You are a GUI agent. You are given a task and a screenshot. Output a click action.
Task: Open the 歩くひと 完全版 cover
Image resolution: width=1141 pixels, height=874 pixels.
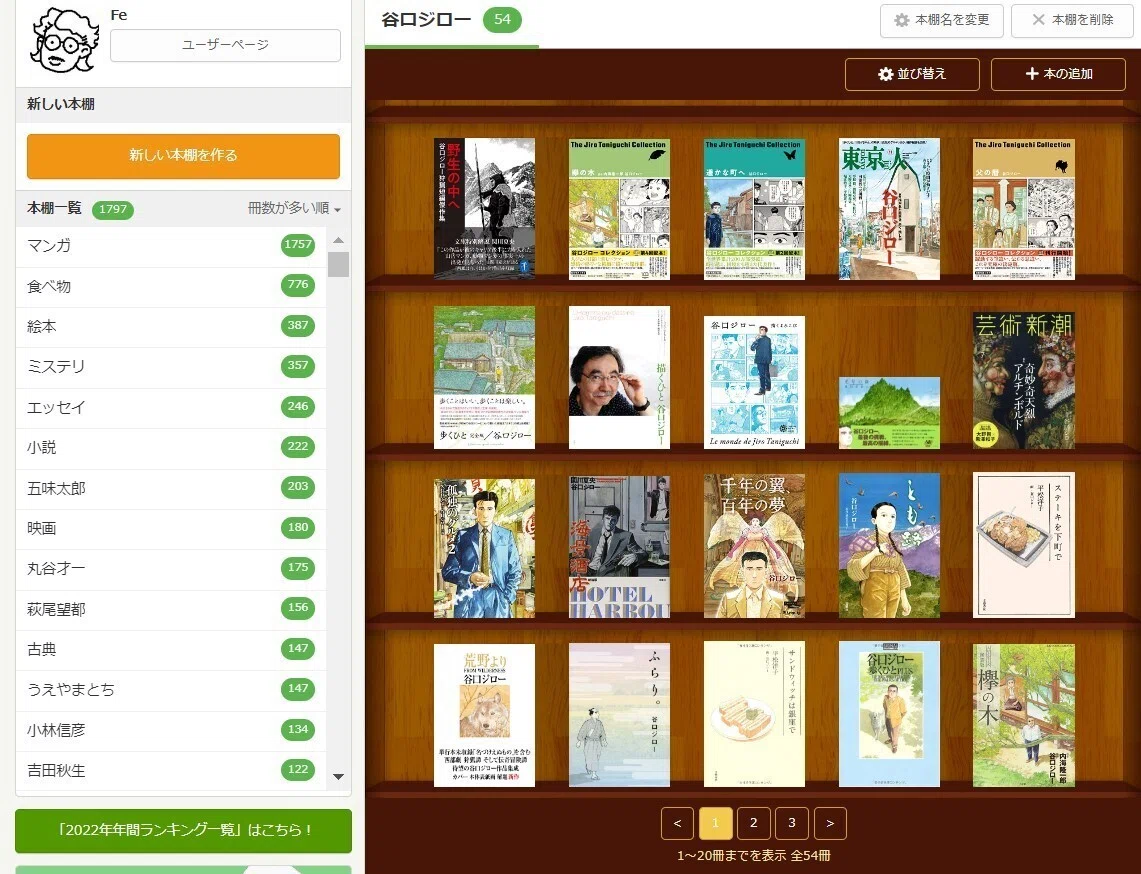click(485, 377)
